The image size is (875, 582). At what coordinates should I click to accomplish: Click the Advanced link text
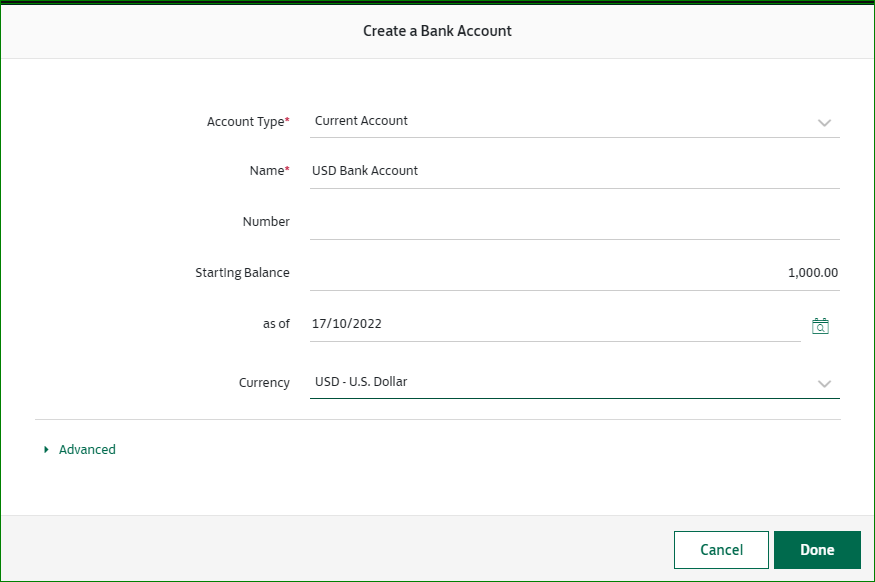coord(87,450)
